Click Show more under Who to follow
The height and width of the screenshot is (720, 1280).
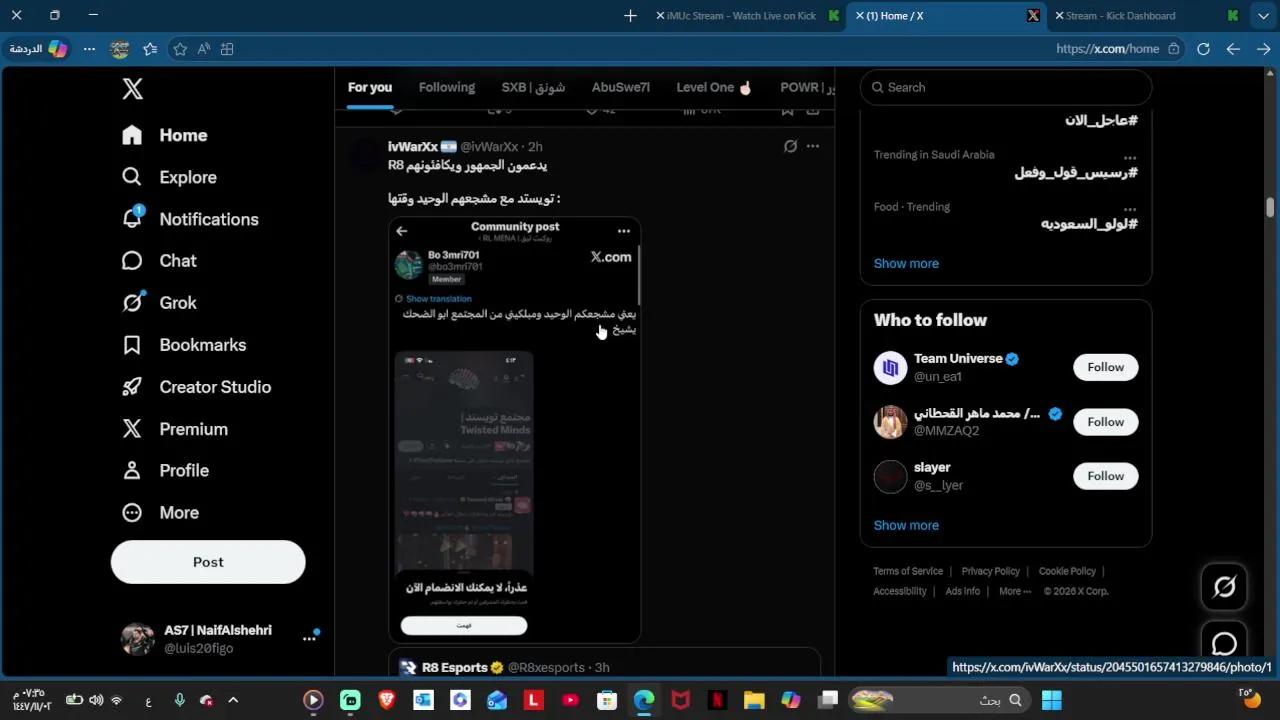[x=906, y=525]
